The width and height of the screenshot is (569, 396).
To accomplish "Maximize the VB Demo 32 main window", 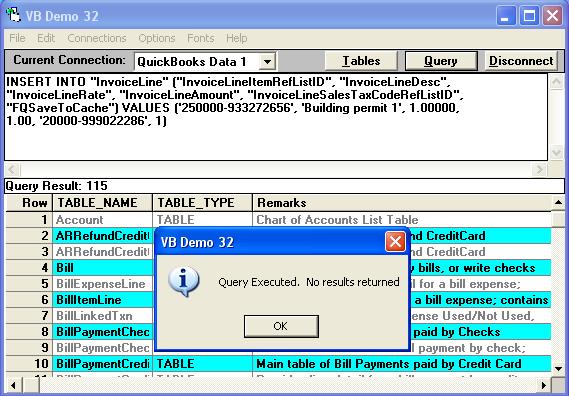I will 529,16.
